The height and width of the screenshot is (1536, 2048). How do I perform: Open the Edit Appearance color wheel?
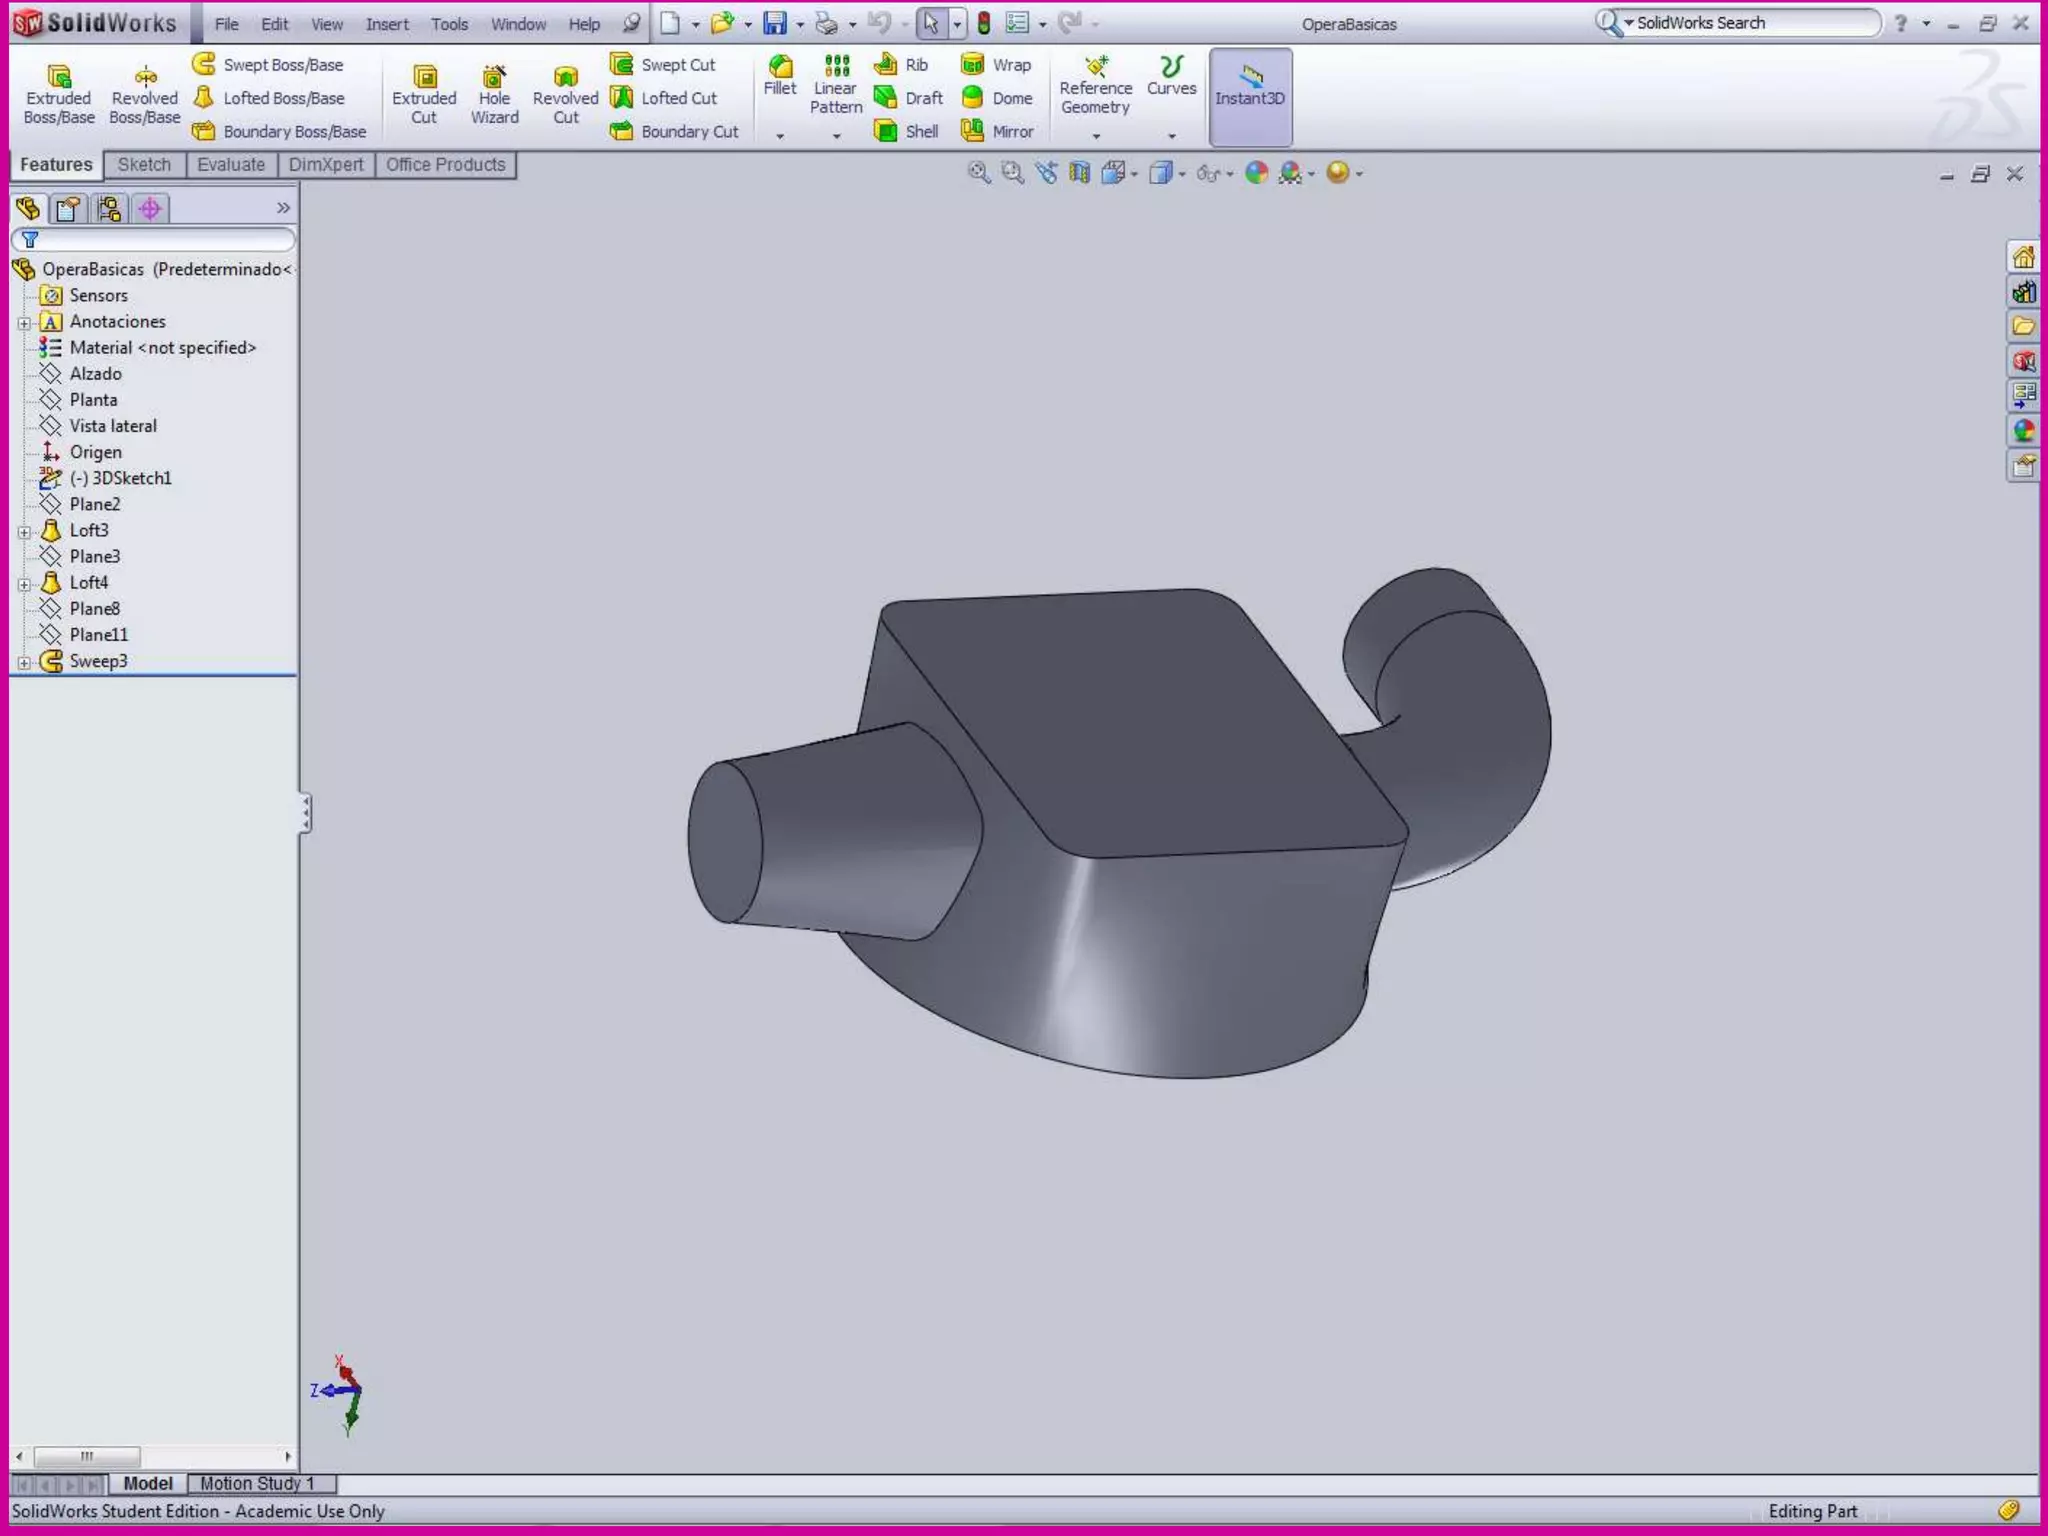pyautogui.click(x=1256, y=173)
